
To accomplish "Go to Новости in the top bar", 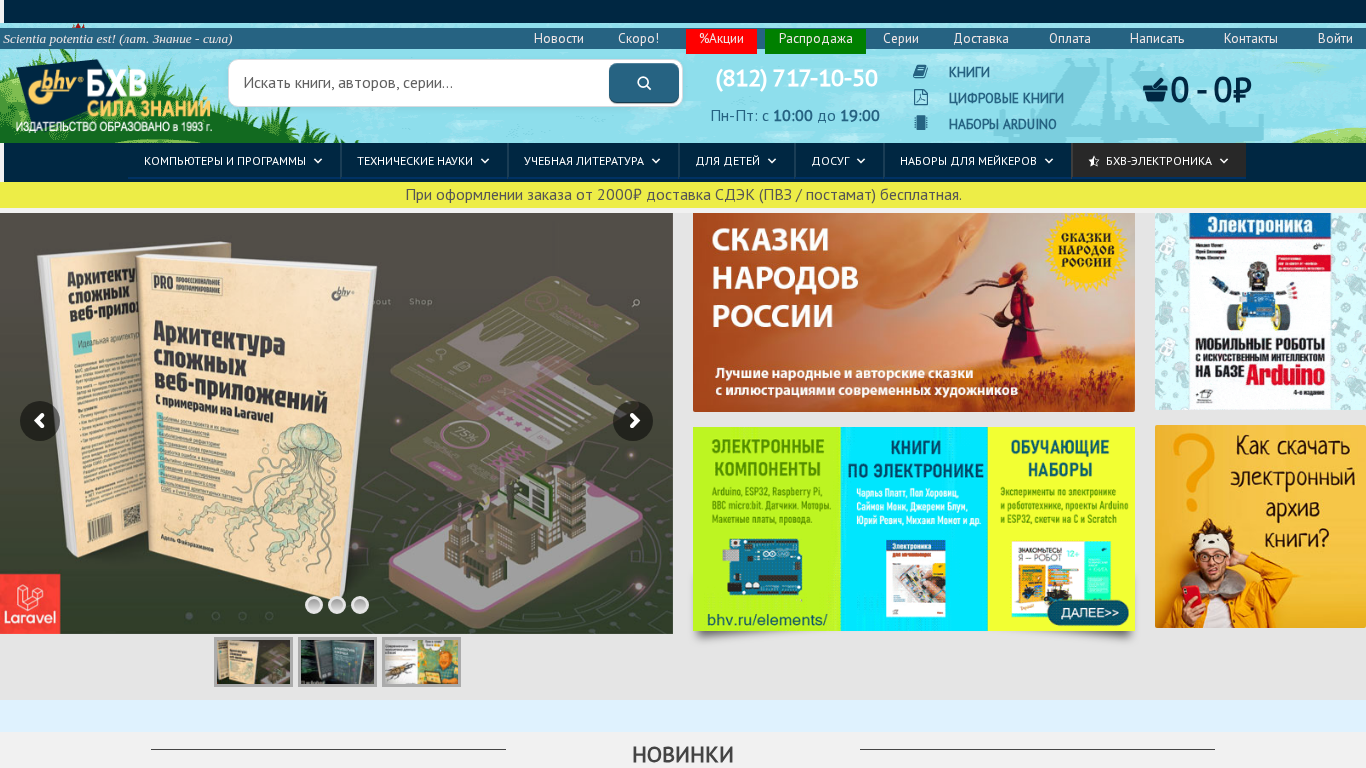I will 559,39.
